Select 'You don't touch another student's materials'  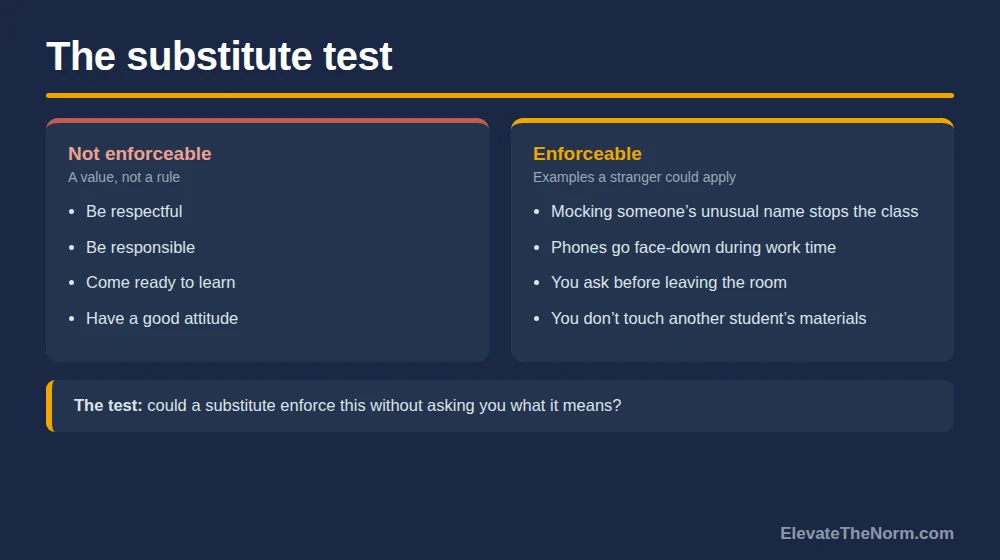click(709, 318)
